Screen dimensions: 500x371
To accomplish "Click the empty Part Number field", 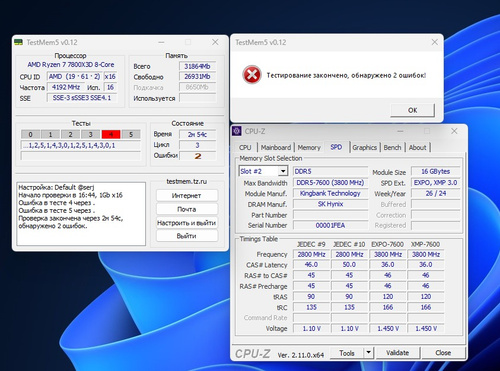I will tap(330, 215).
